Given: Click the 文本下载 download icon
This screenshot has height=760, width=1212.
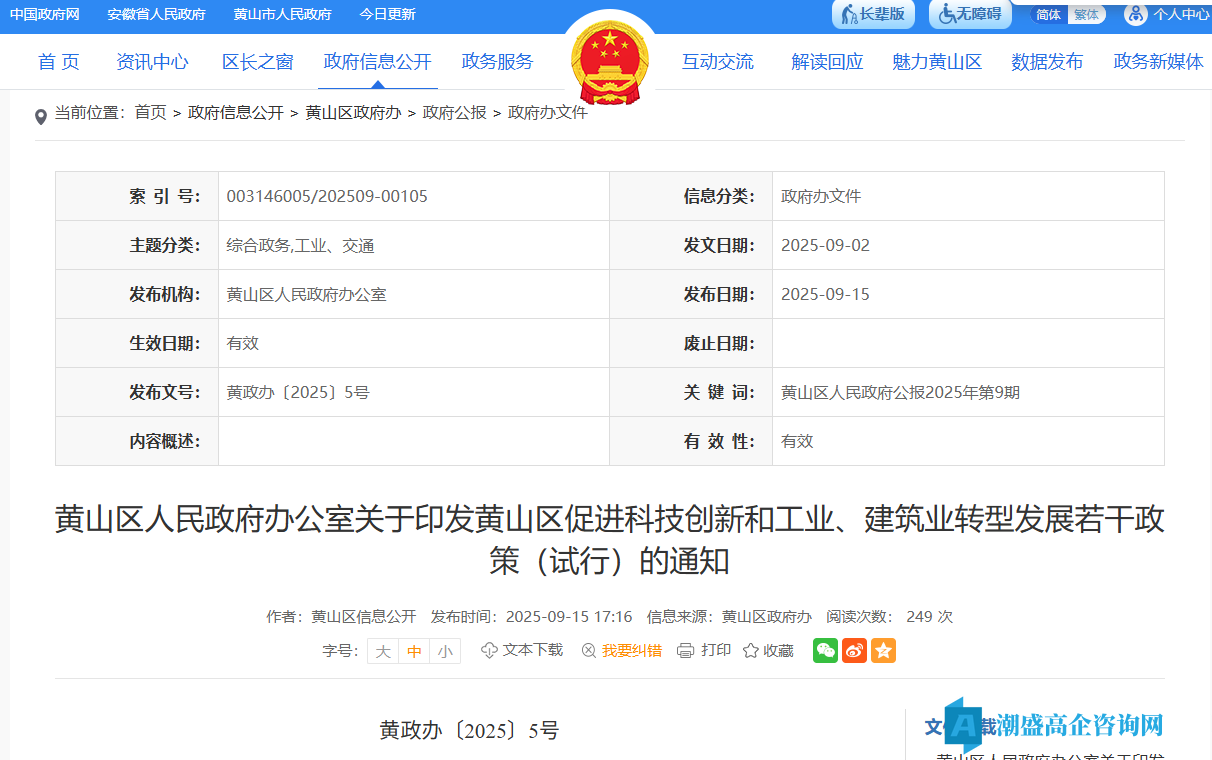Looking at the screenshot, I should click(487, 650).
